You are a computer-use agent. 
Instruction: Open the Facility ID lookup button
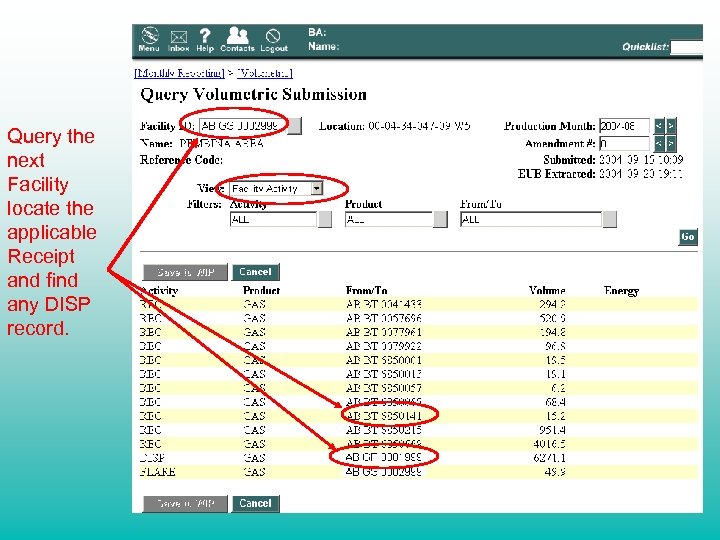pyautogui.click(x=294, y=126)
